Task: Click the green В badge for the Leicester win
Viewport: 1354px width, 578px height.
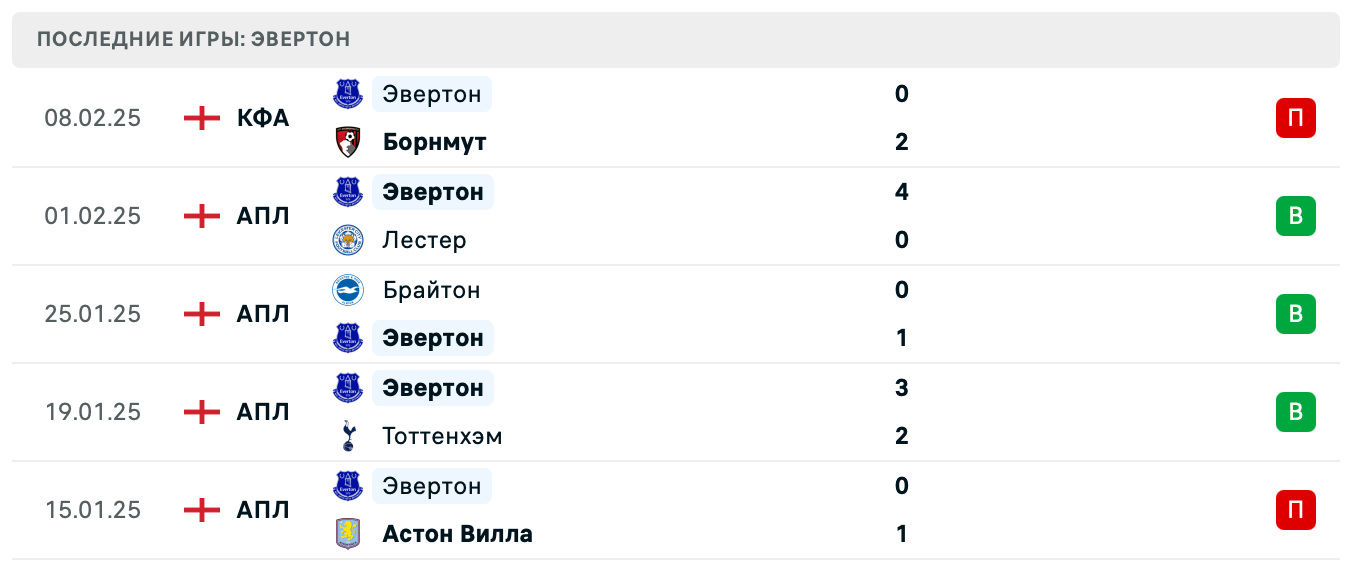Action: [1296, 215]
